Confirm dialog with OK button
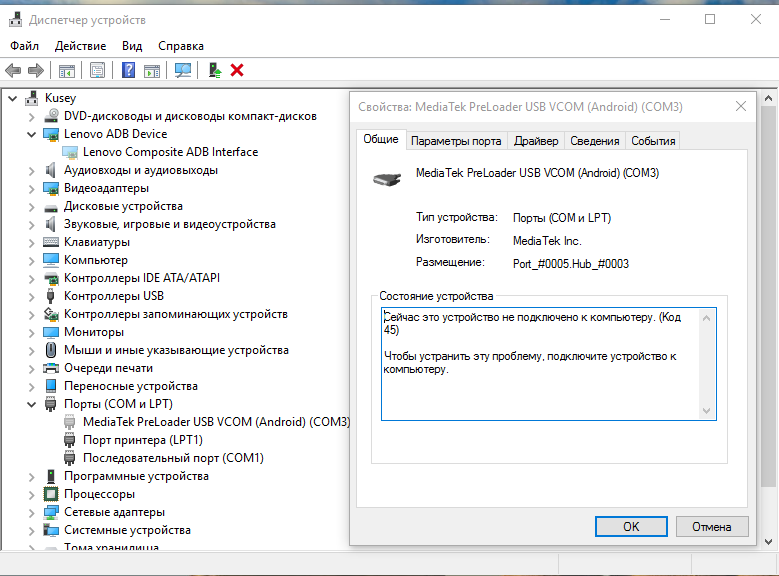Viewport: 779px width, 576px height. [x=631, y=527]
